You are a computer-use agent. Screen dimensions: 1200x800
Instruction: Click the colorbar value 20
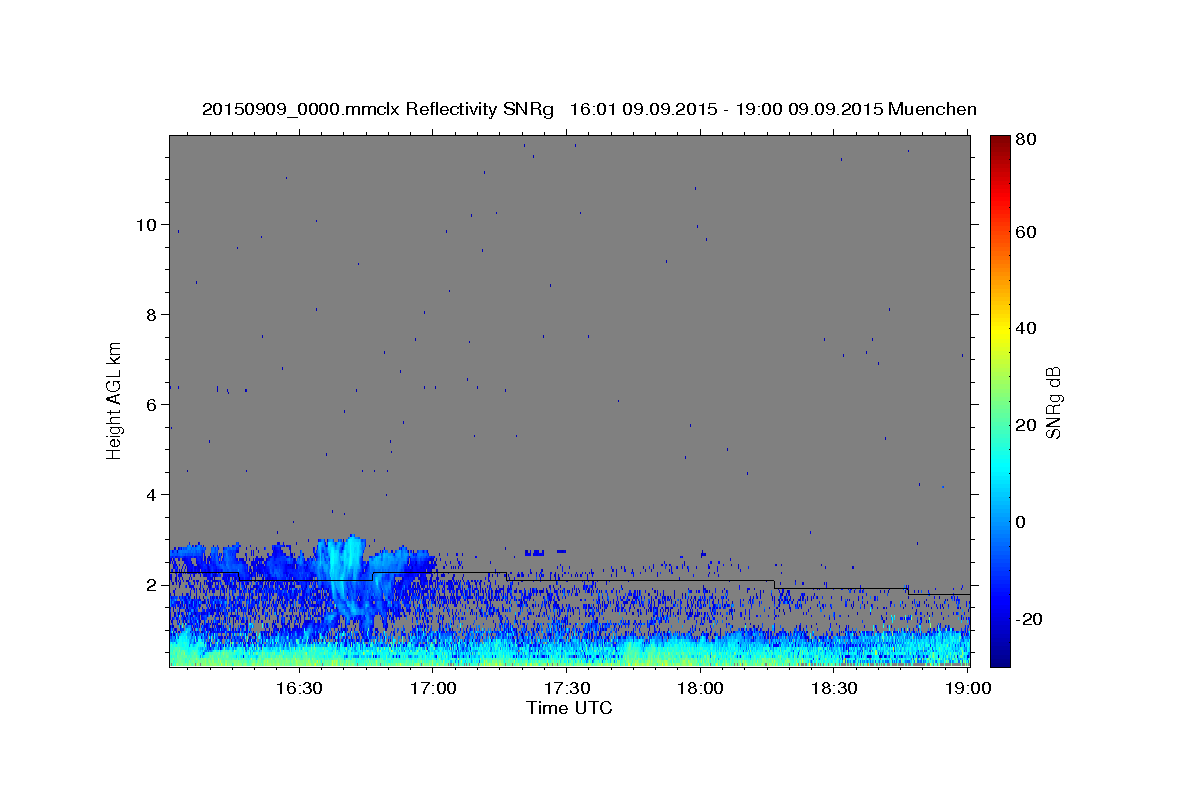1028,426
